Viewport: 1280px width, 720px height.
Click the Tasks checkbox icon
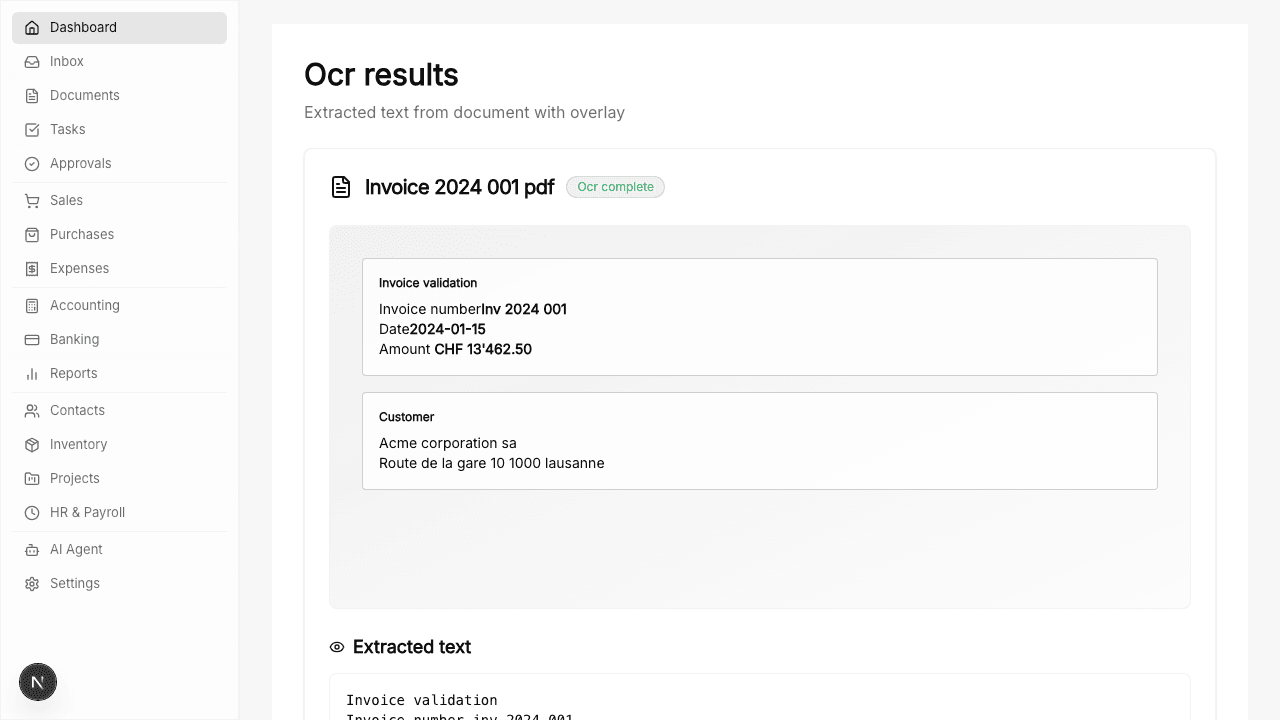pyautogui.click(x=32, y=130)
